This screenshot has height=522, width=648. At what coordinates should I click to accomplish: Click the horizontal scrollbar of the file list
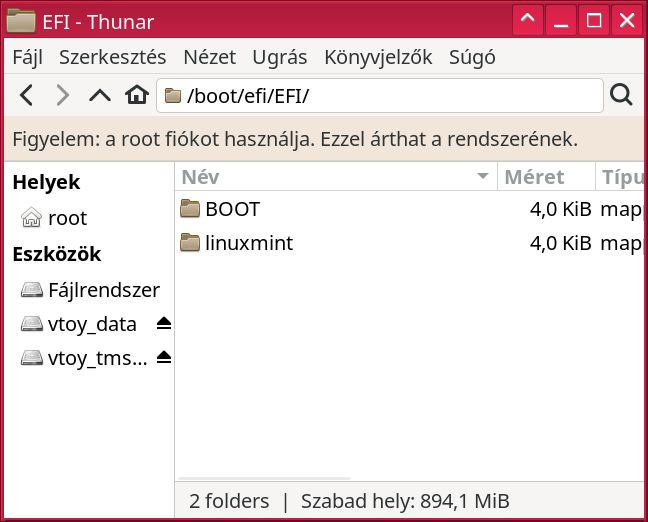[264, 478]
